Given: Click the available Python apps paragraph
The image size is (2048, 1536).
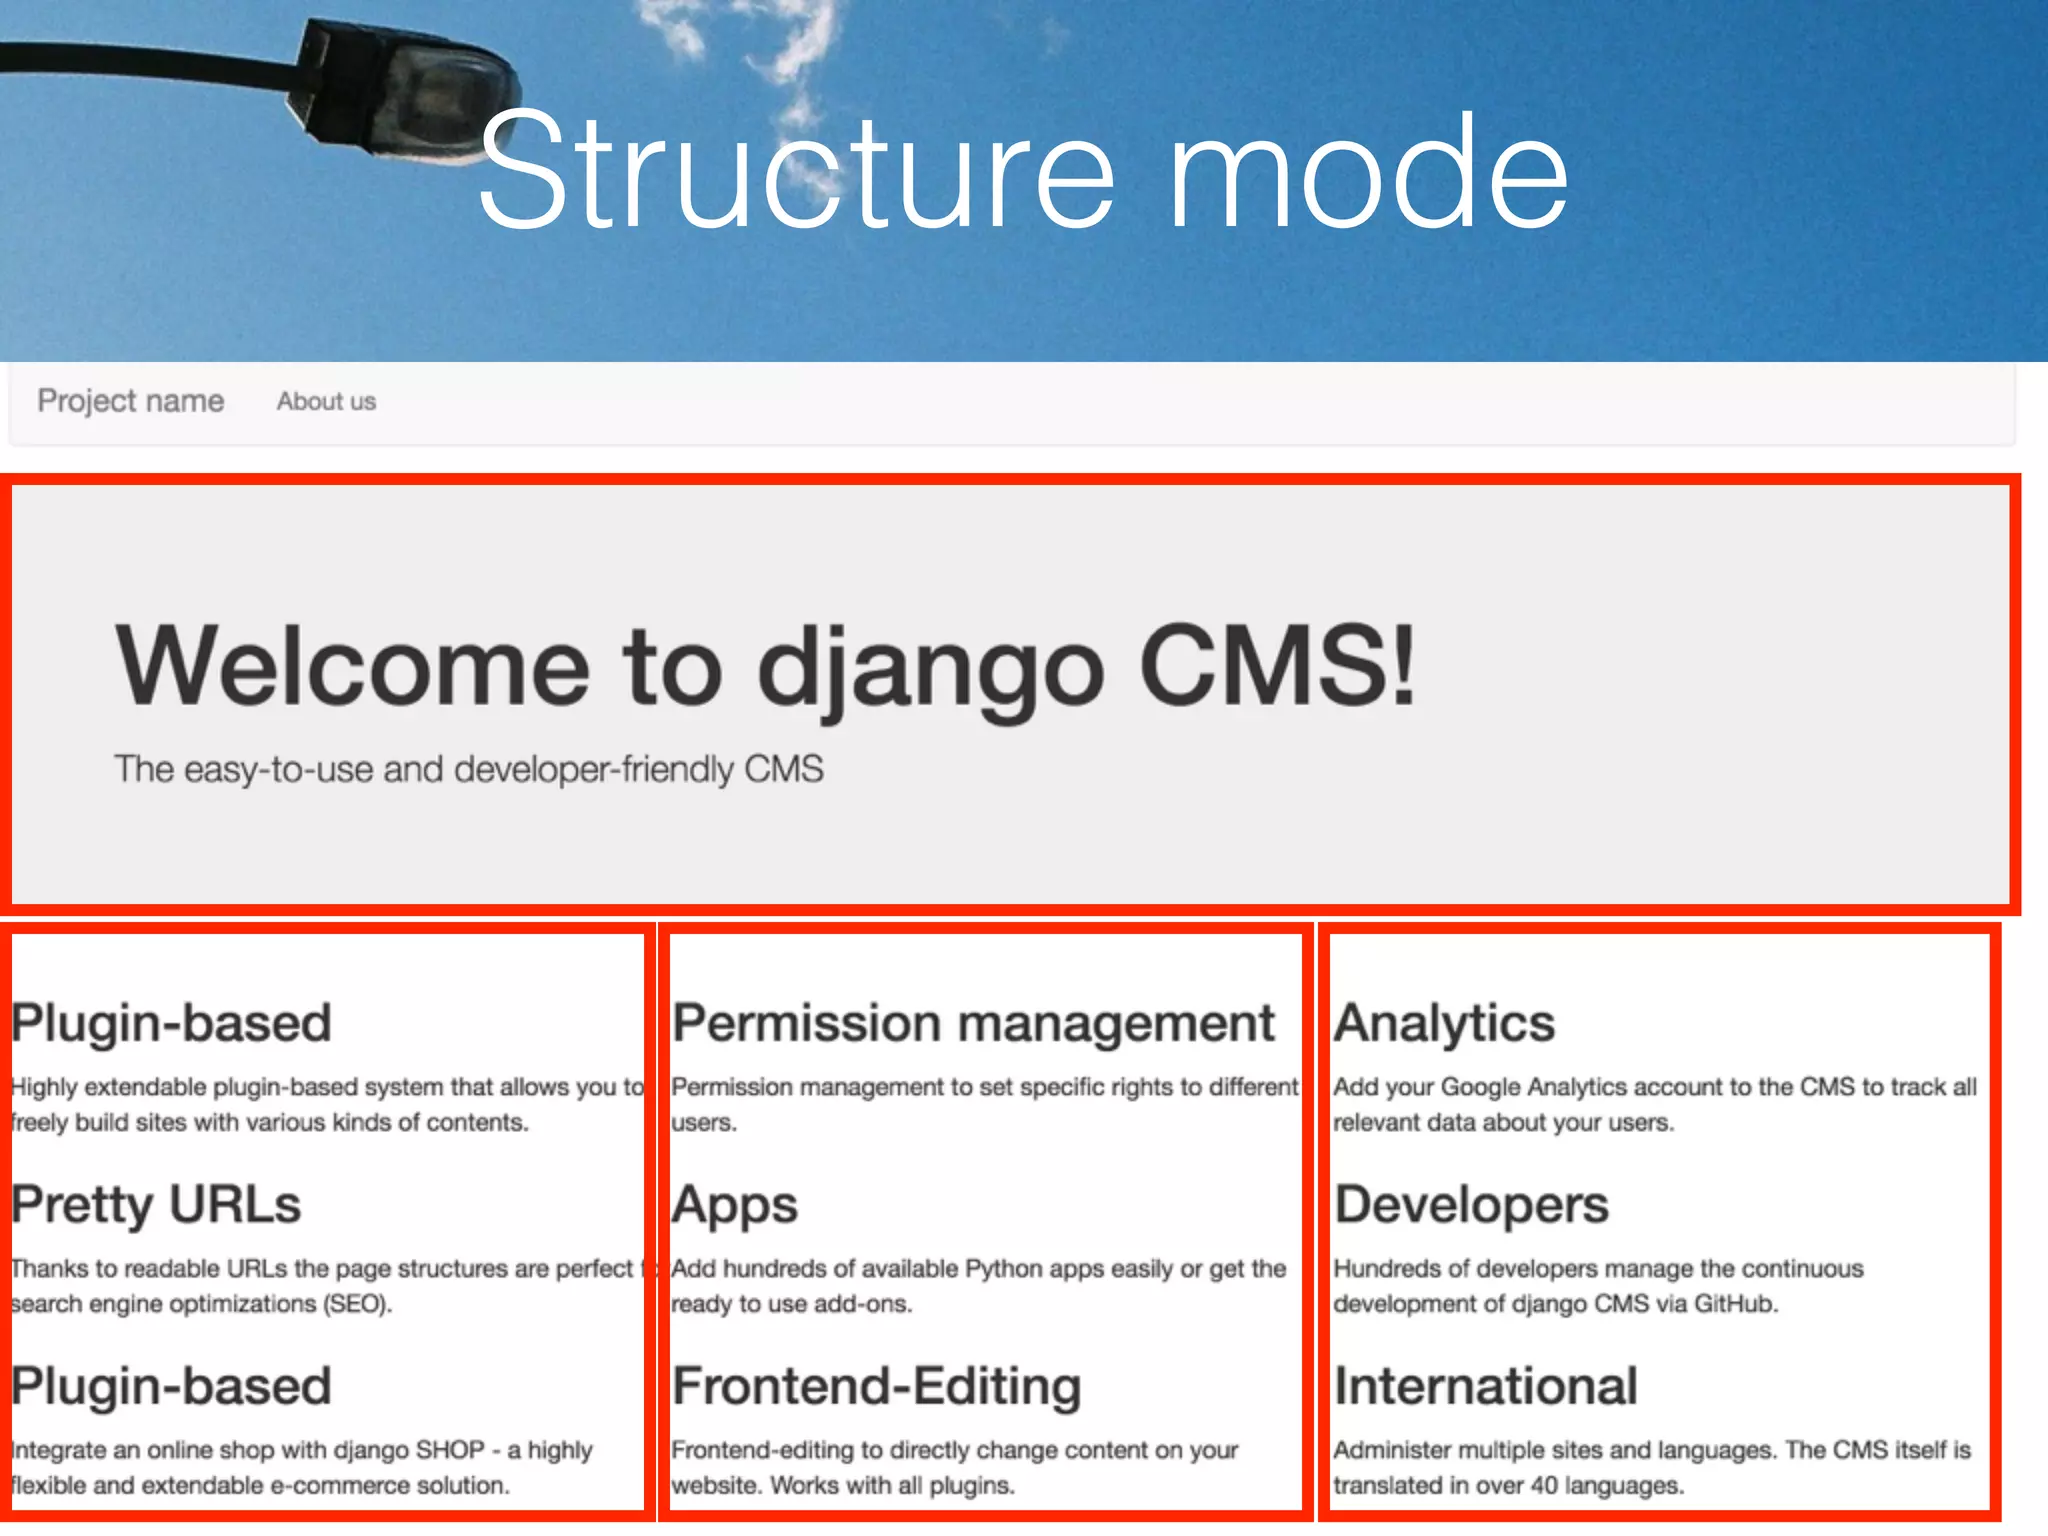Looking at the screenshot, I should (979, 1286).
